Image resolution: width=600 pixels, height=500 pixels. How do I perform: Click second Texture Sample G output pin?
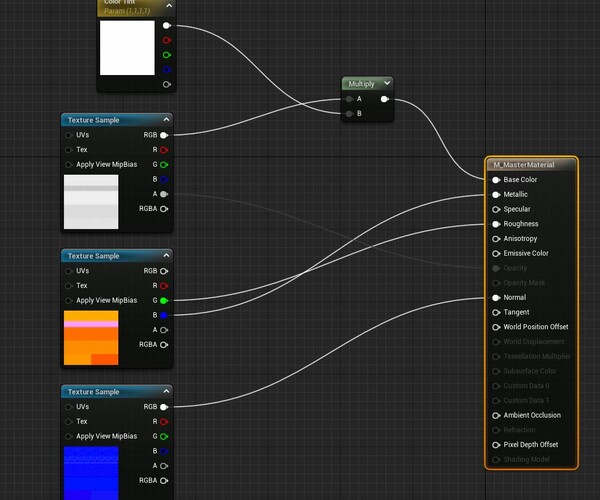[x=164, y=301]
